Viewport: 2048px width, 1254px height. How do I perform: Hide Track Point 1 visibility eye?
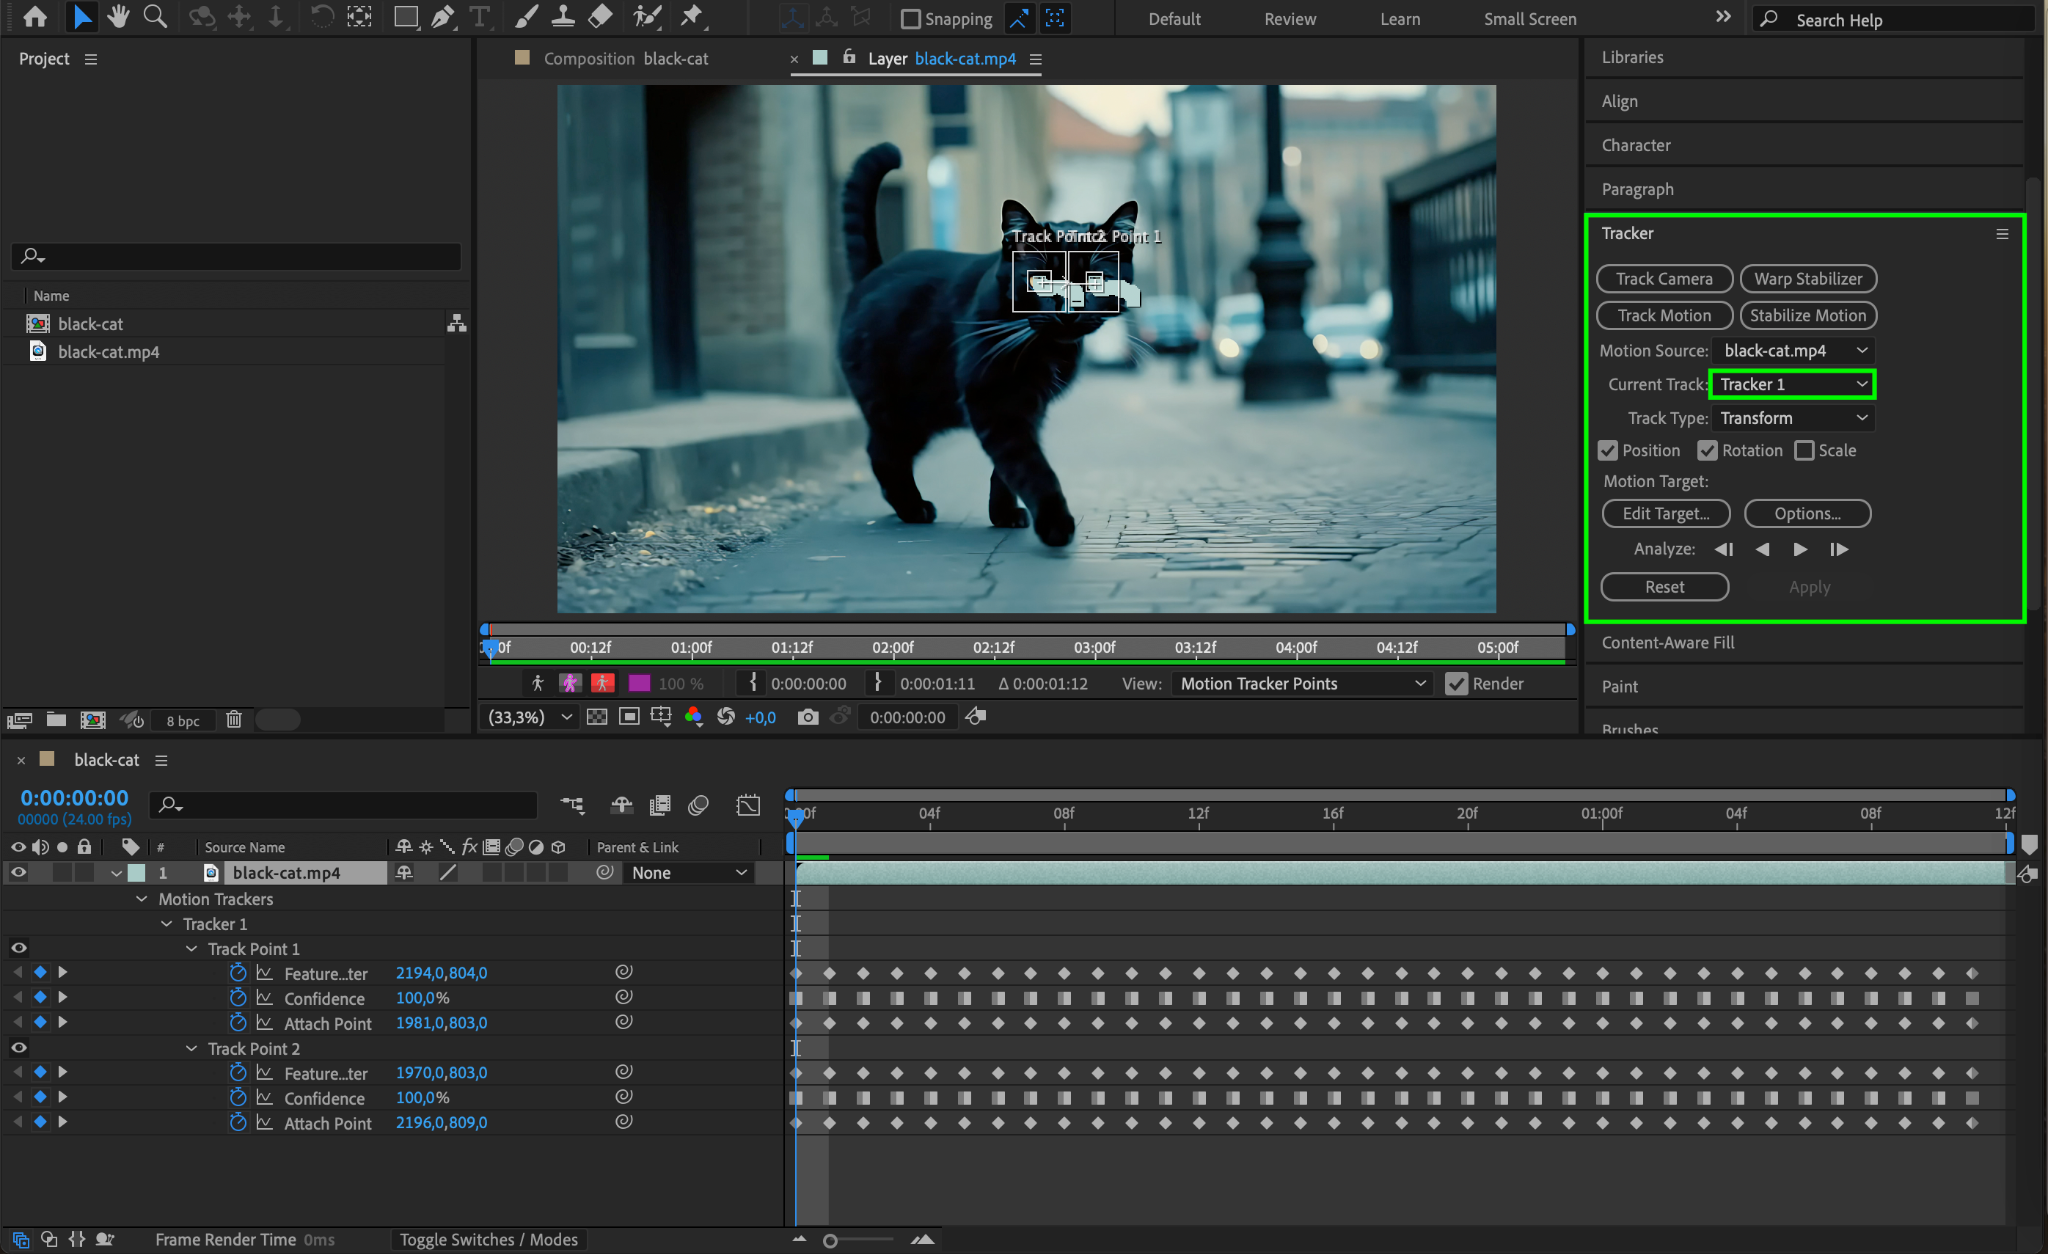[19, 948]
